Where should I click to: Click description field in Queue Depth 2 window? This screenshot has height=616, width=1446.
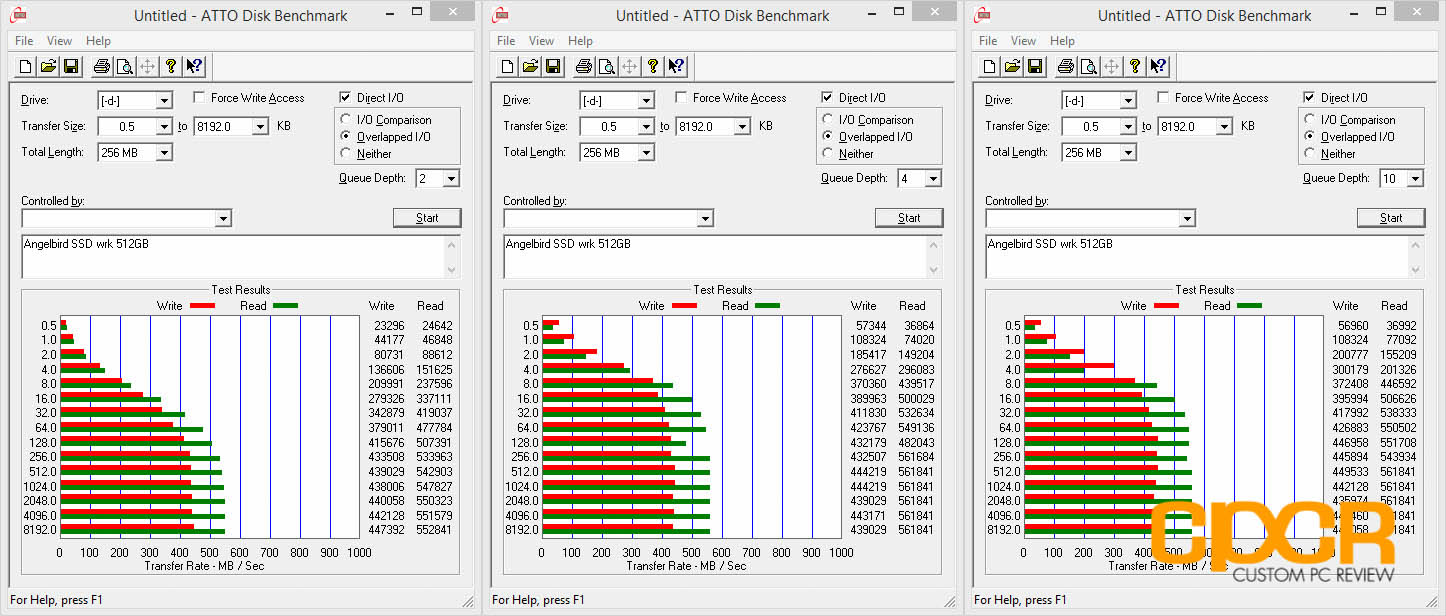point(241,257)
